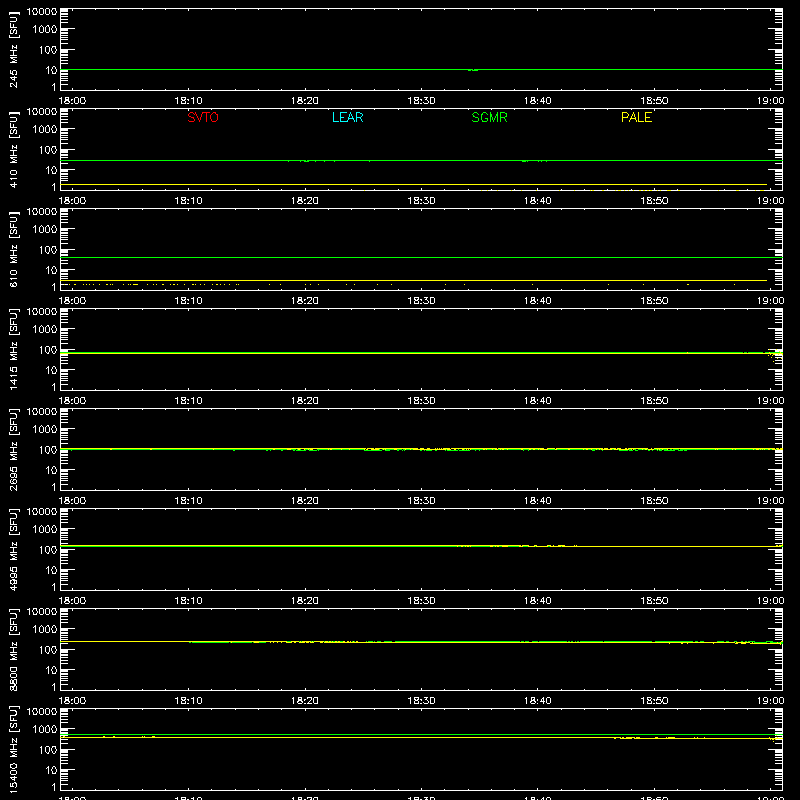Click 18:30 label below the 1415 MHz plot
The width and height of the screenshot is (800, 800).
(421, 401)
